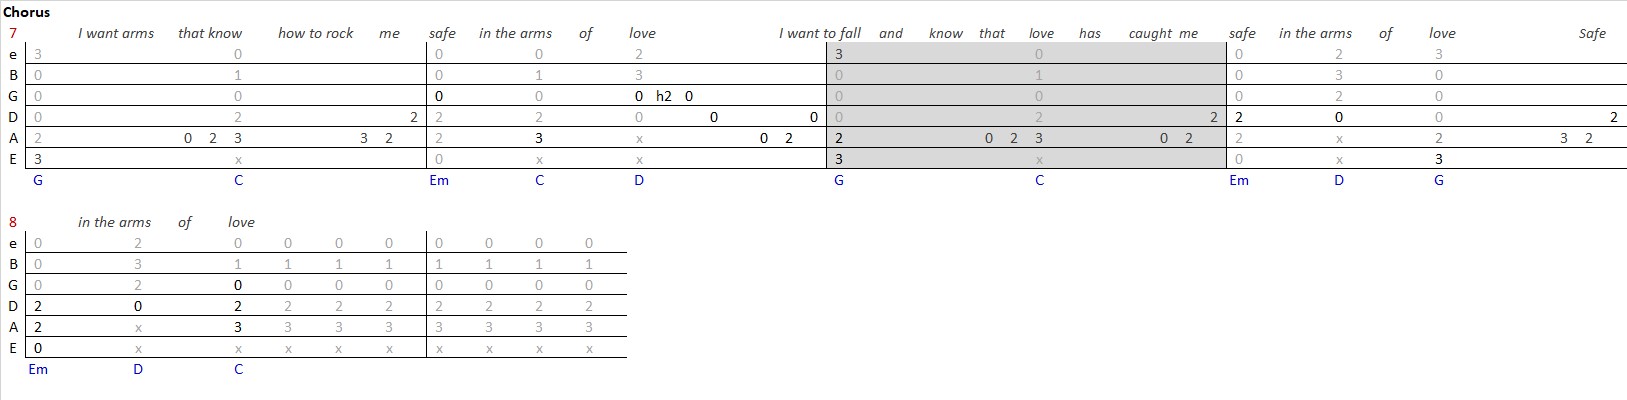Click the Em chord label under line 8

(38, 369)
